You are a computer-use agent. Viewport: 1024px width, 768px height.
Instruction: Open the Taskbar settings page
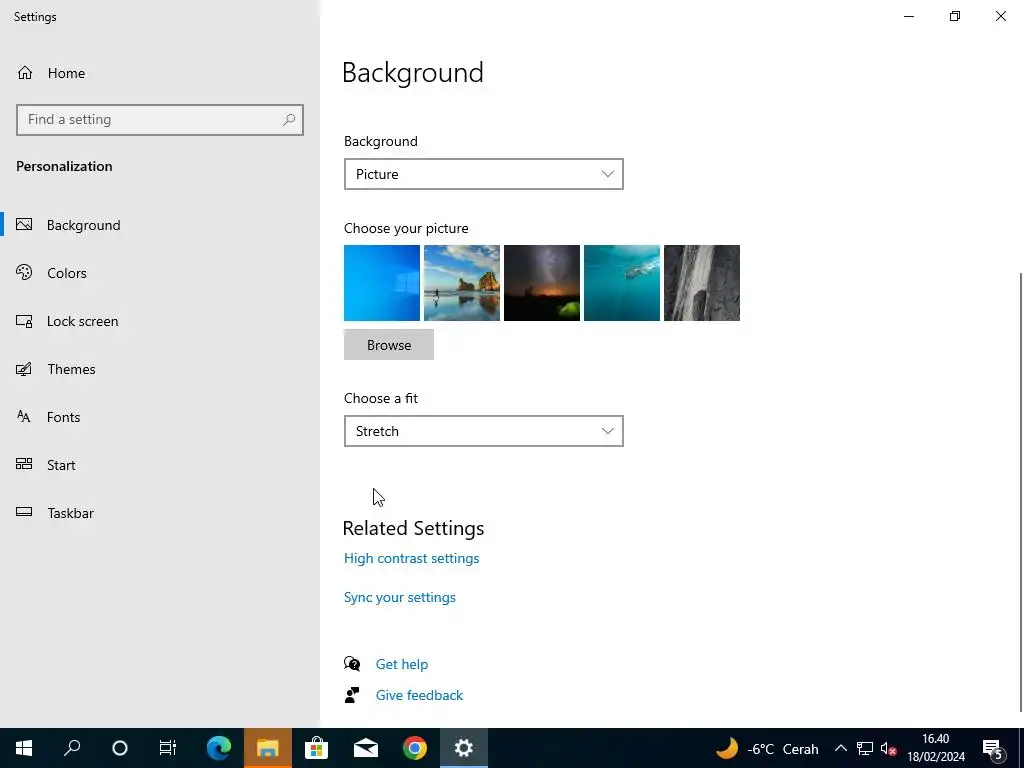160,513
